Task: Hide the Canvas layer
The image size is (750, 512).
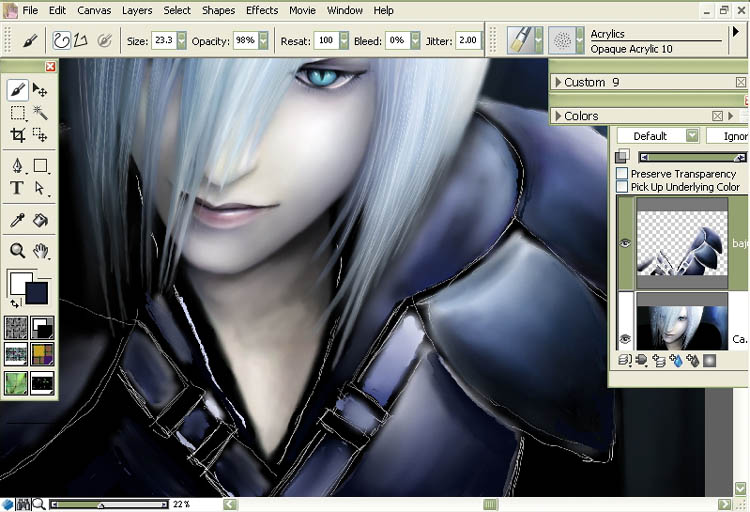Action: (x=625, y=339)
